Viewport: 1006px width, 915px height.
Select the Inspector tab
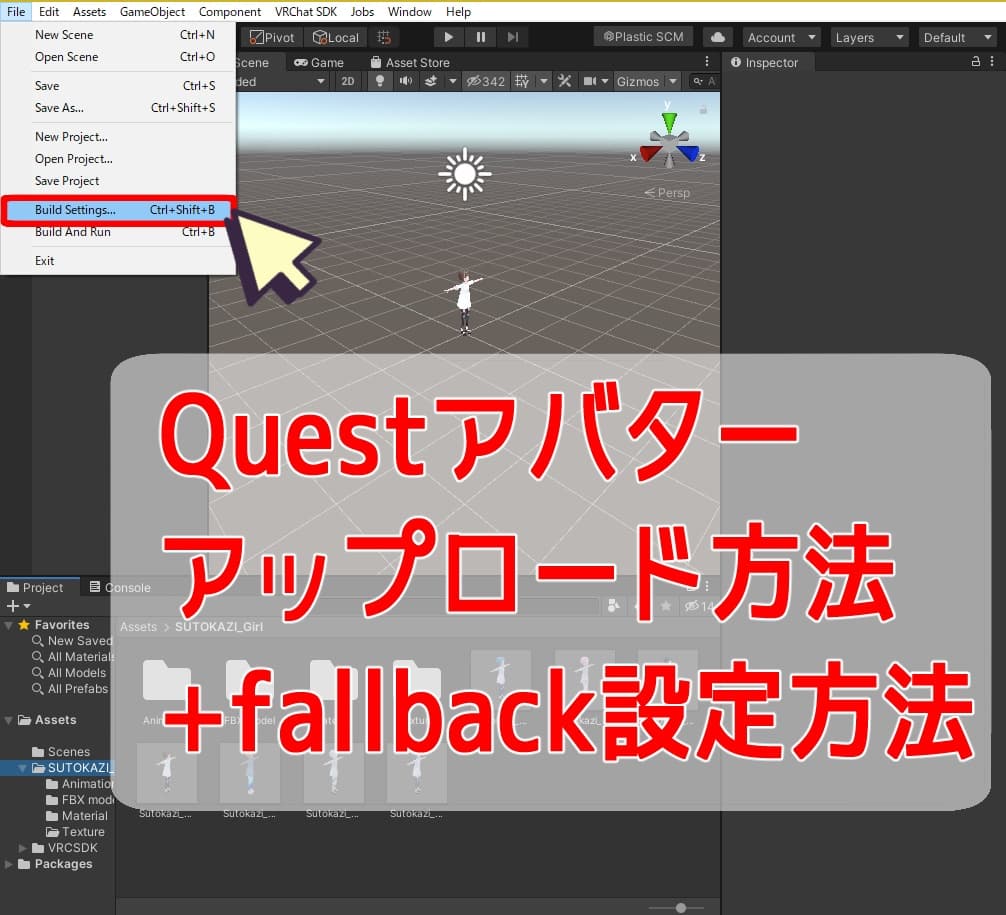(x=764, y=63)
